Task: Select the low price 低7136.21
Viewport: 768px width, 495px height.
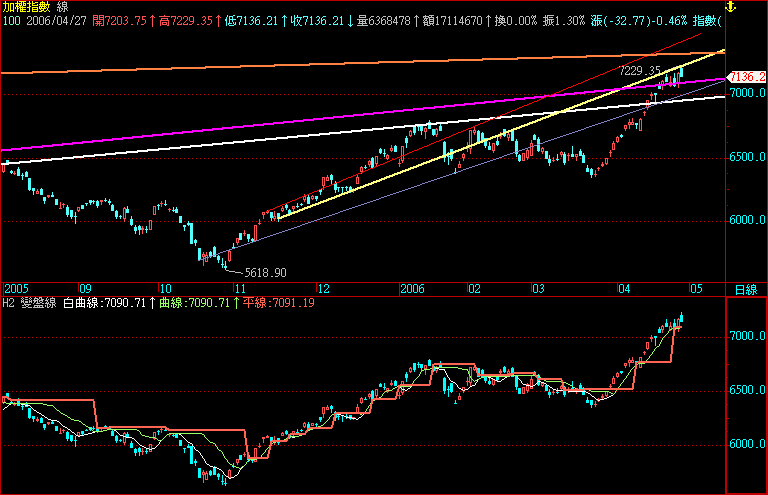Action: [251, 21]
